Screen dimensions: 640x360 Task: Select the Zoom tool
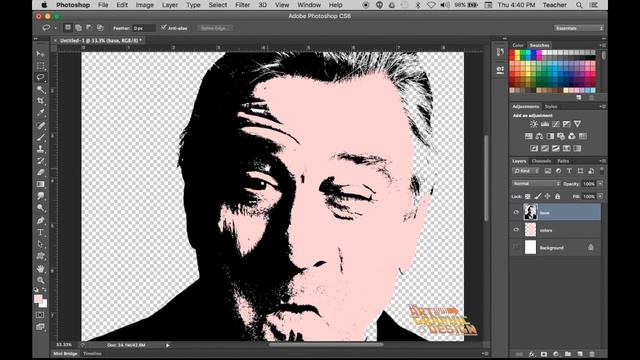(x=40, y=281)
